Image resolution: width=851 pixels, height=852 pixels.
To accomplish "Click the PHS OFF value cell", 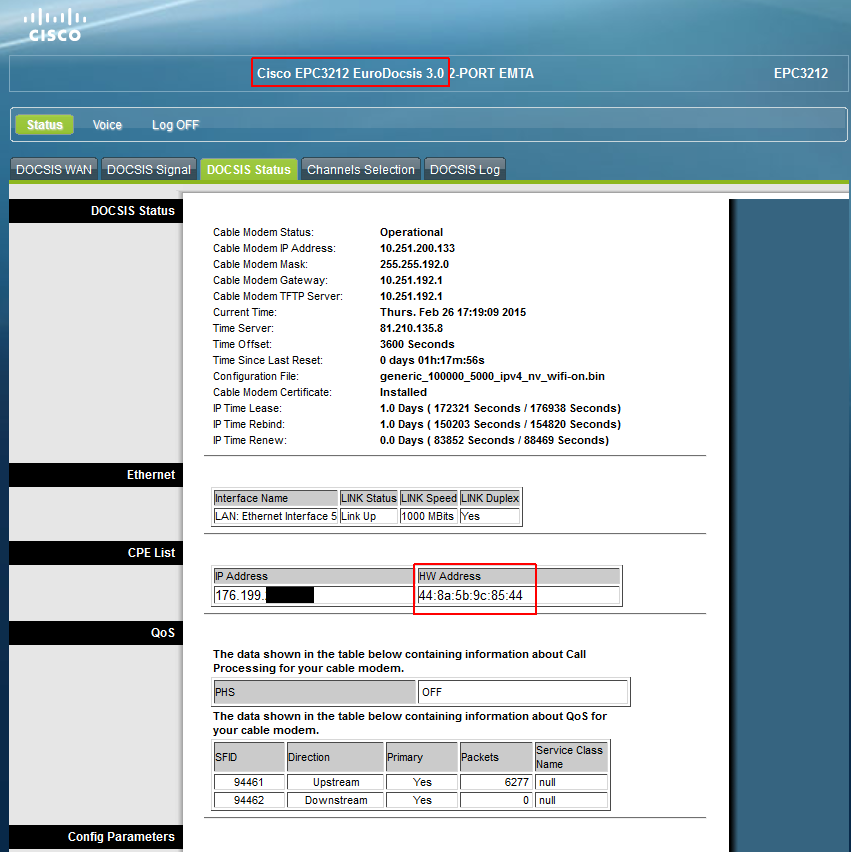I will (523, 692).
